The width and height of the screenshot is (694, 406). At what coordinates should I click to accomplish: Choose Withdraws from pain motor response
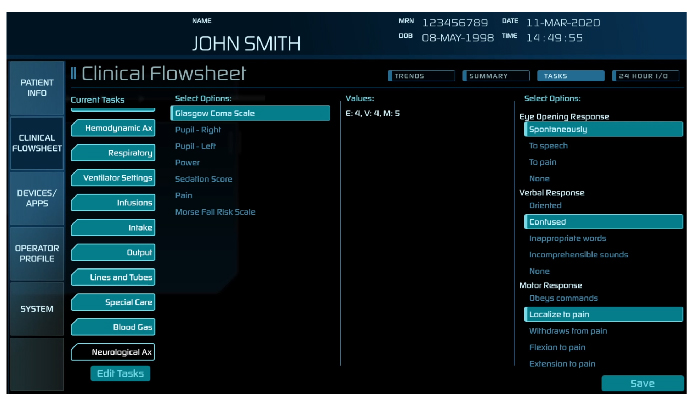pyautogui.click(x=568, y=331)
